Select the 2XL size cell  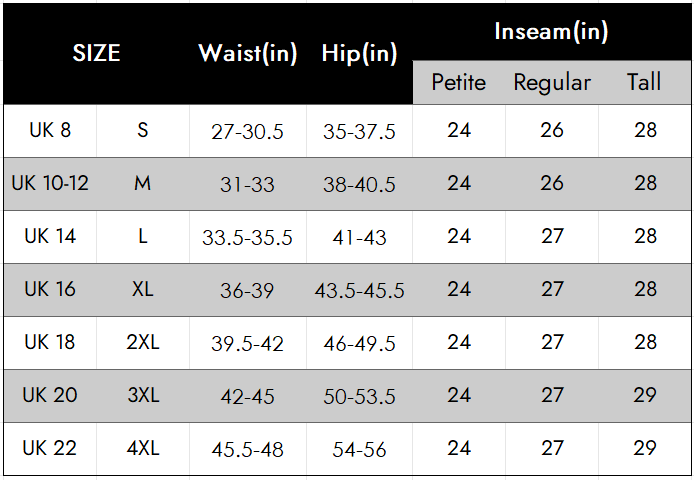pos(143,342)
